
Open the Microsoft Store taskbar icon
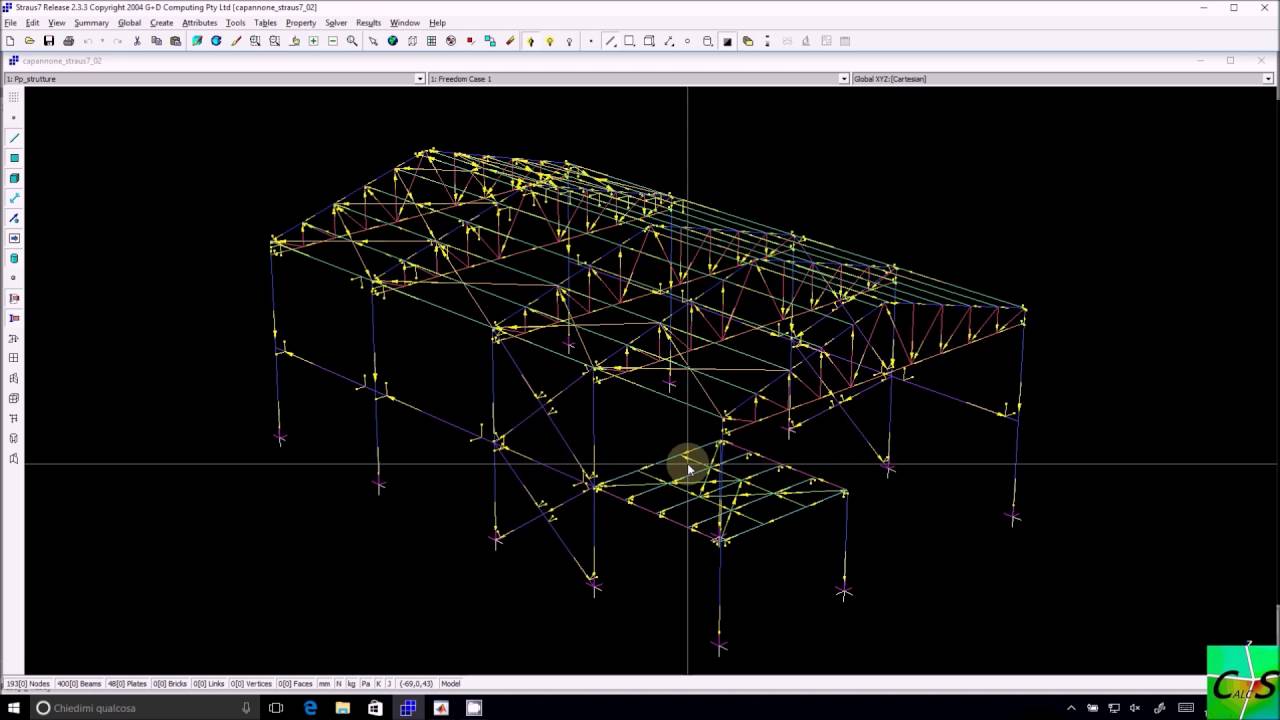pyautogui.click(x=375, y=708)
